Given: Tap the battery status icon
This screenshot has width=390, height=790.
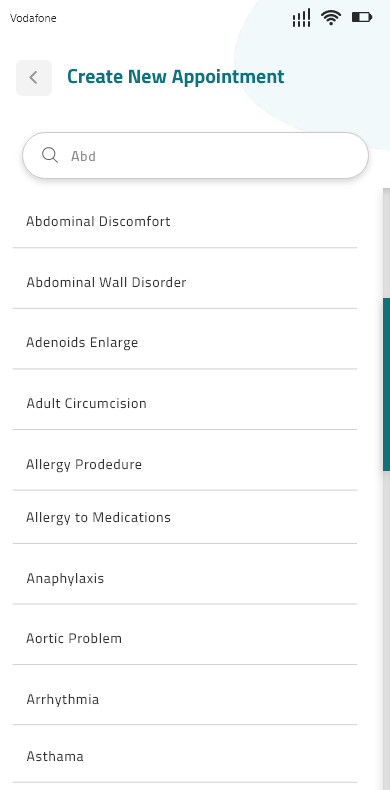Looking at the screenshot, I should (362, 18).
